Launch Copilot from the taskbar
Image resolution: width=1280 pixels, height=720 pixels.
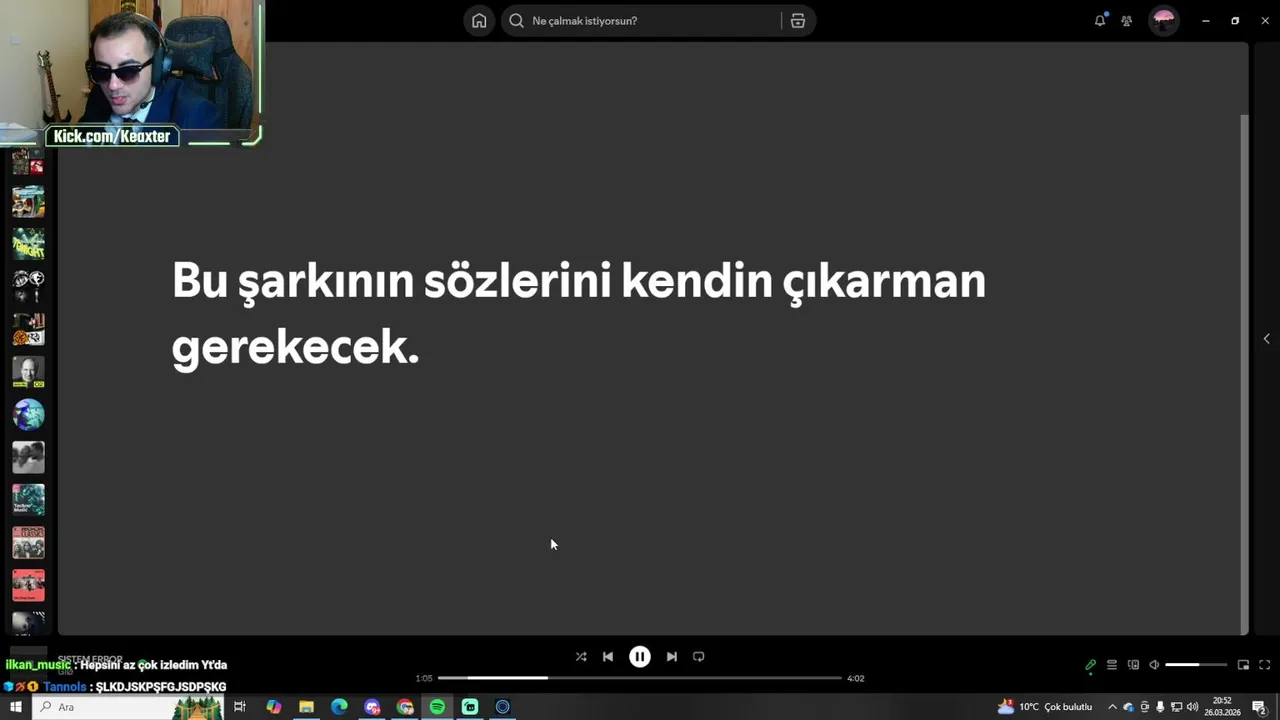pos(273,707)
